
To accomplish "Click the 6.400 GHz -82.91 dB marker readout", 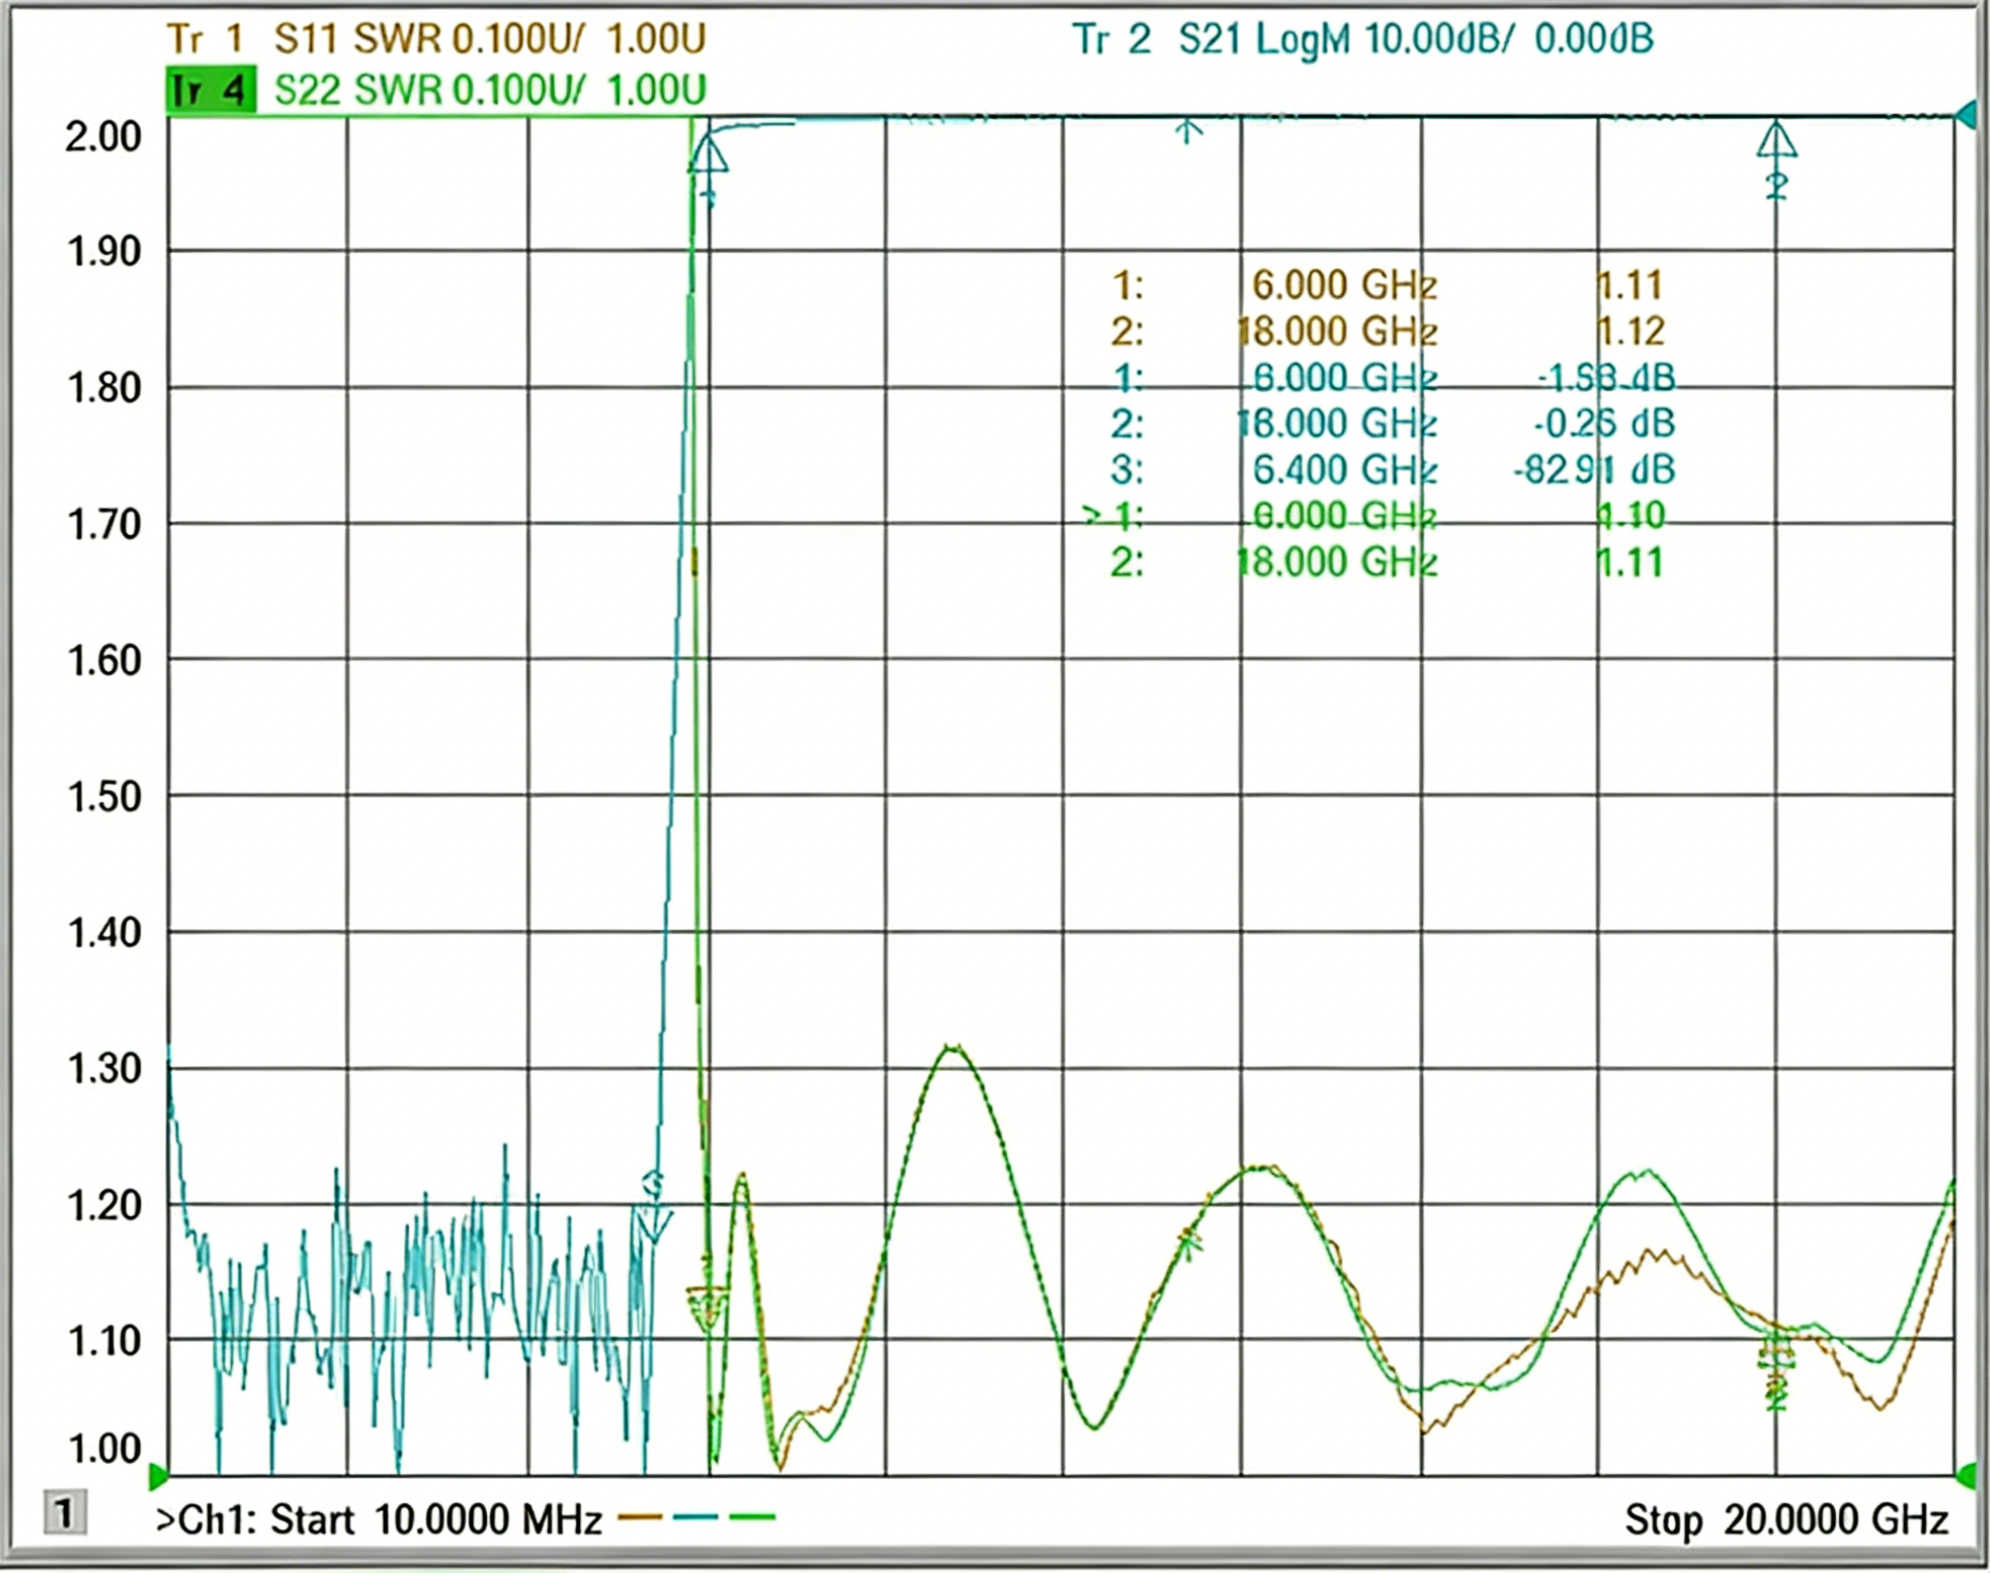I will point(1392,469).
